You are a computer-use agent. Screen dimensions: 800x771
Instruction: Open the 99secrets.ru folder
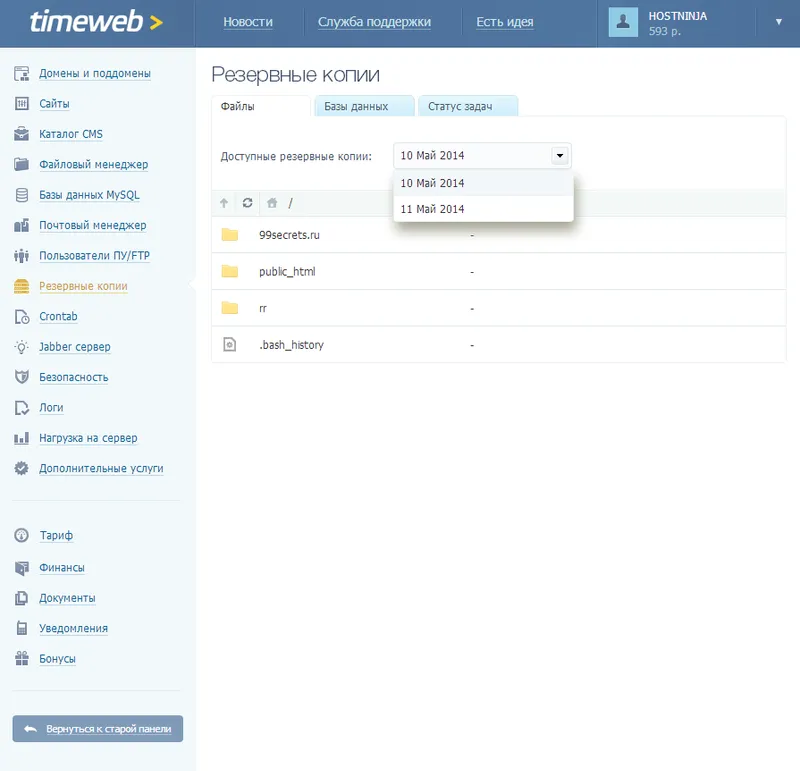coord(289,235)
